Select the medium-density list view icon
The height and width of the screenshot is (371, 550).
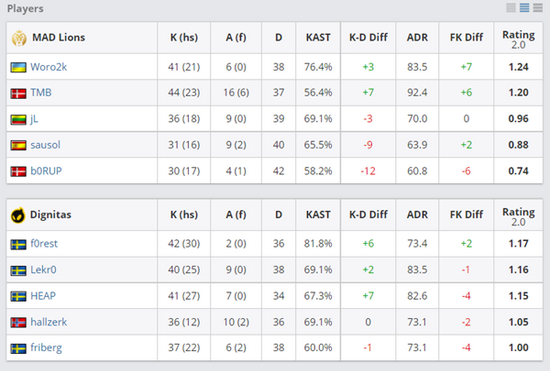point(524,8)
